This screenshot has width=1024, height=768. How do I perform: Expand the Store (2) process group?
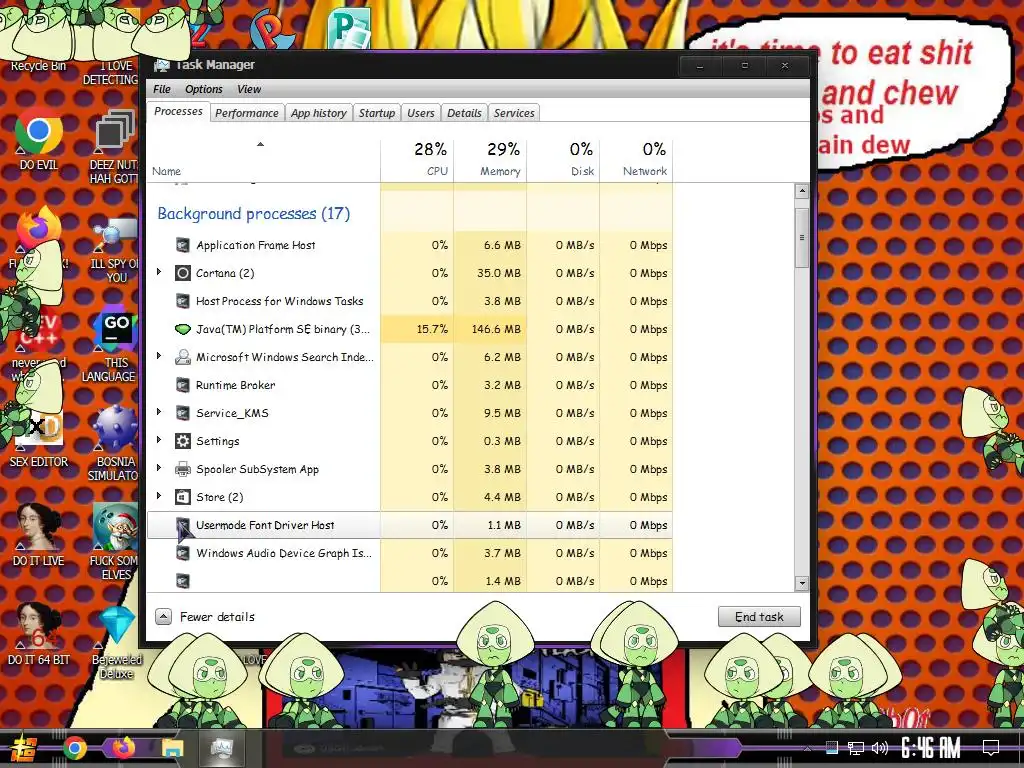pyautogui.click(x=159, y=496)
